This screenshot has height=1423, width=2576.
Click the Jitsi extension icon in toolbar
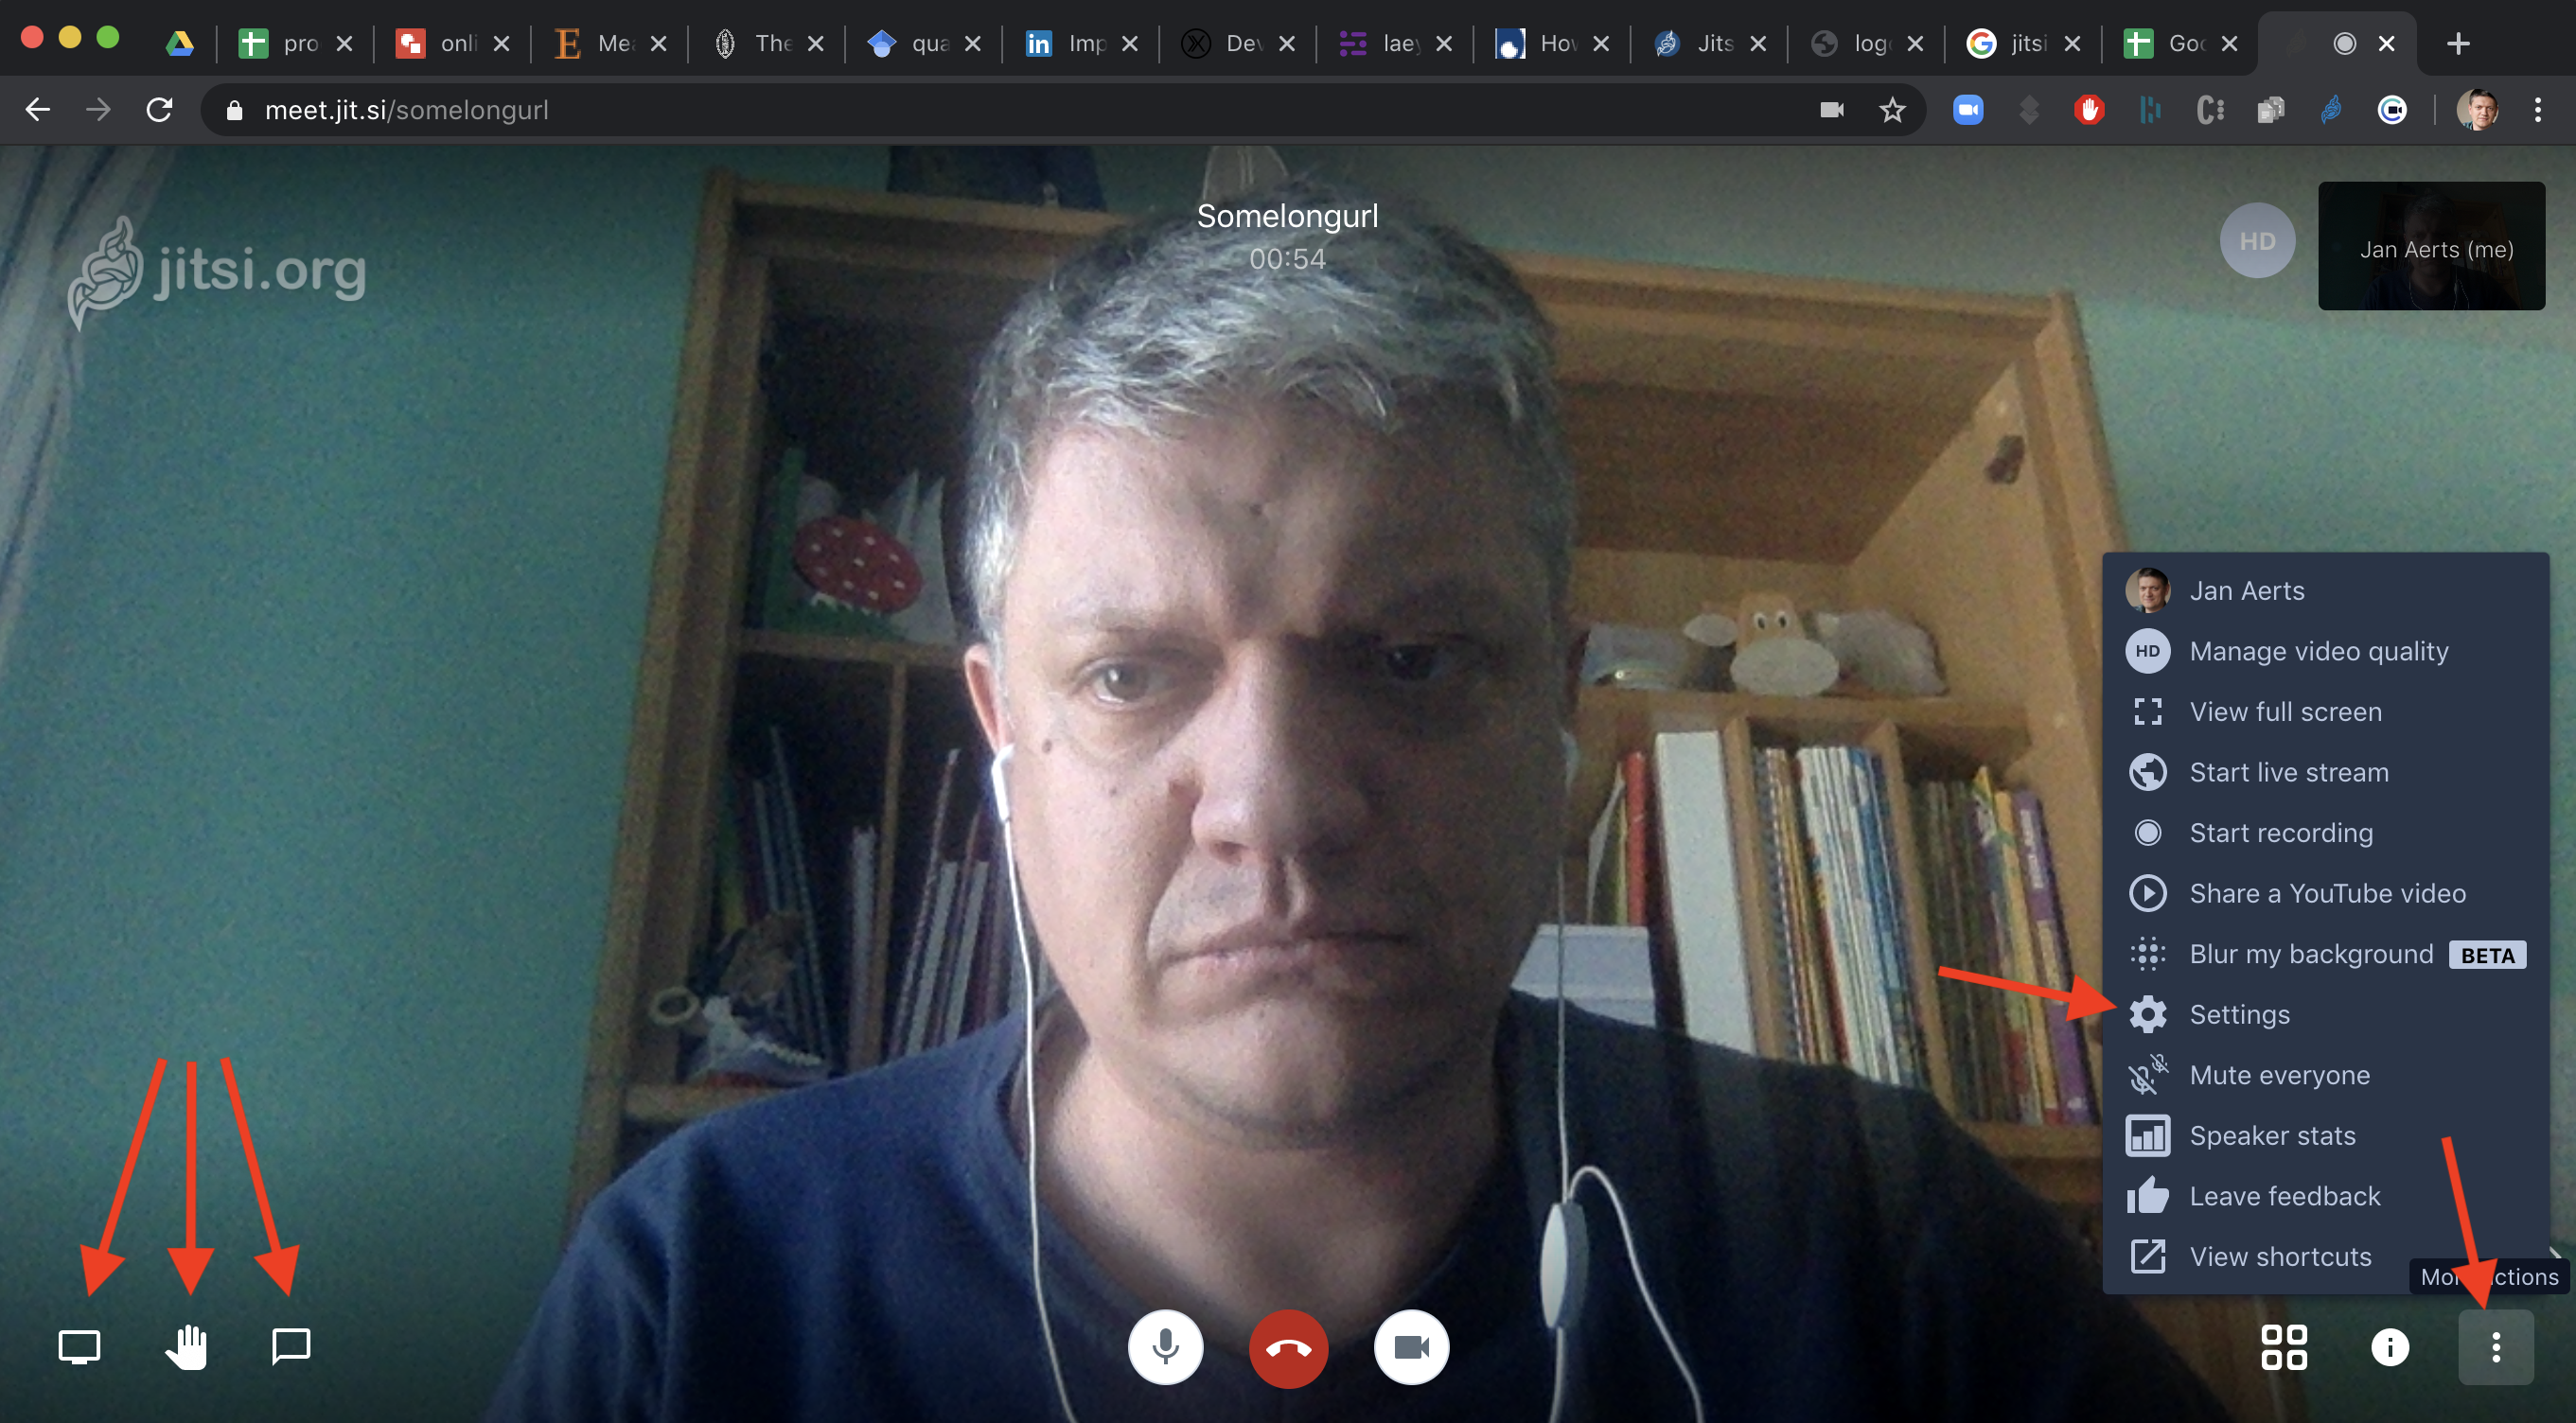(x=2332, y=110)
